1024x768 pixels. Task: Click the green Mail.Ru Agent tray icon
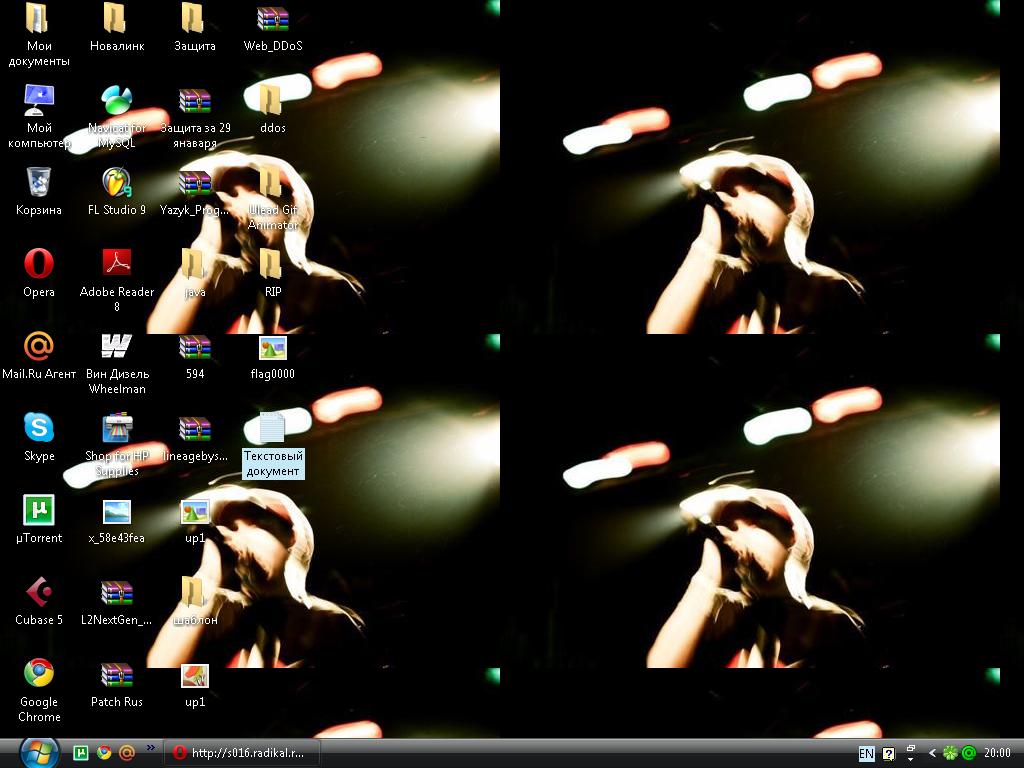969,753
